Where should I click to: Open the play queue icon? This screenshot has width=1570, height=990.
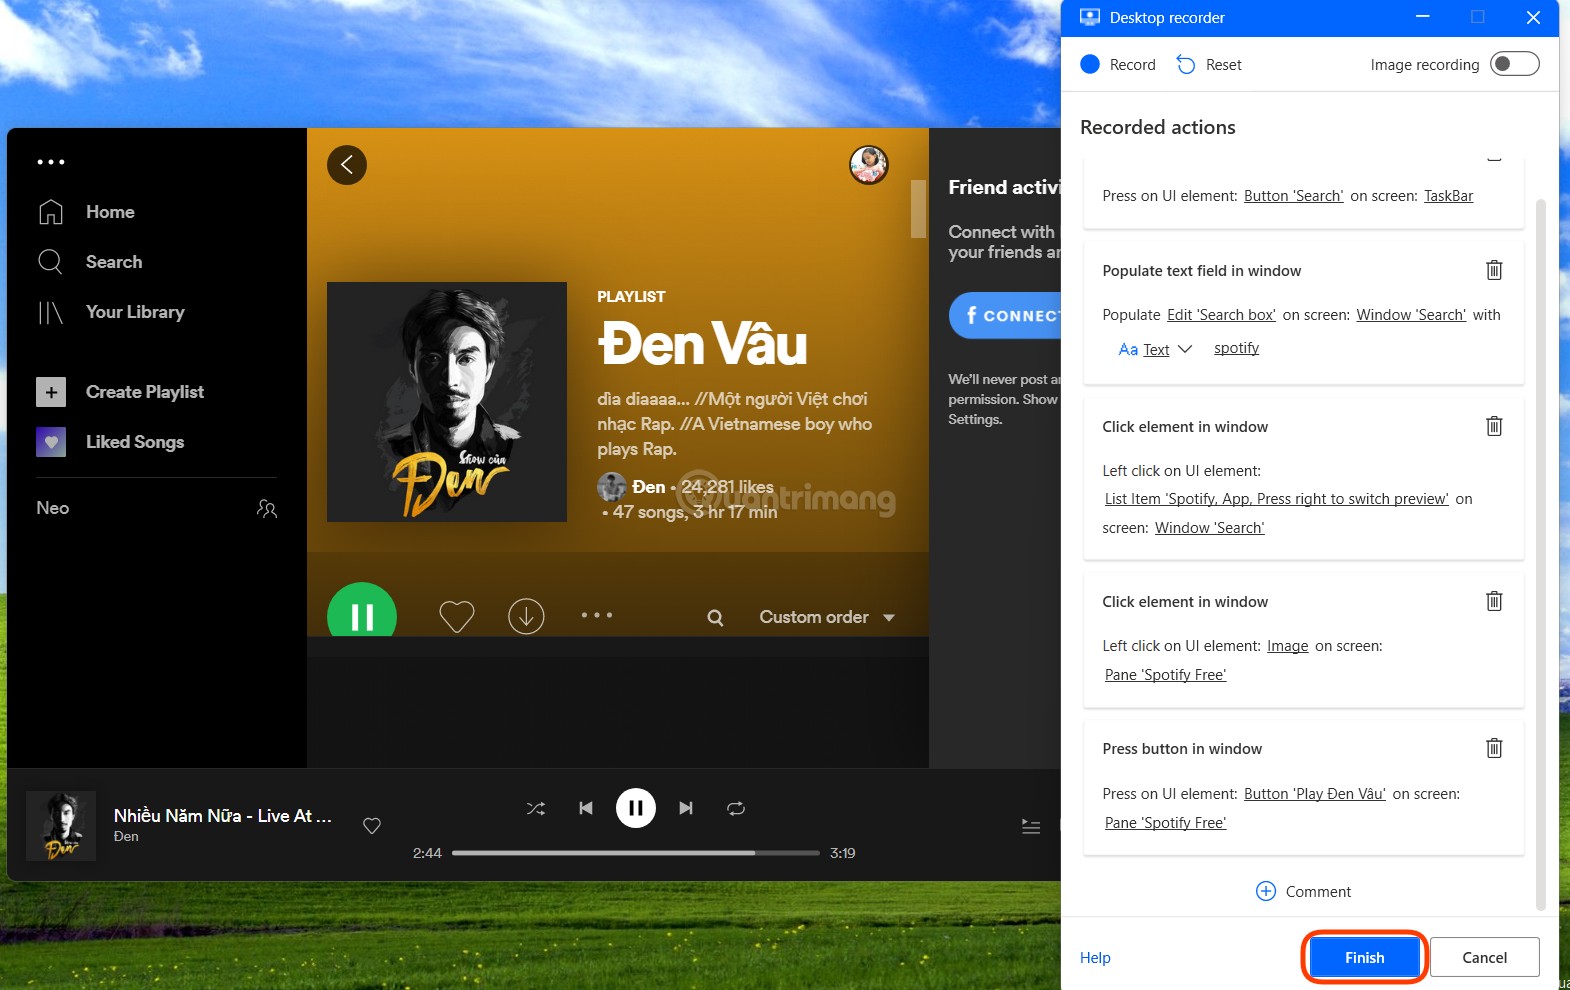1031,826
